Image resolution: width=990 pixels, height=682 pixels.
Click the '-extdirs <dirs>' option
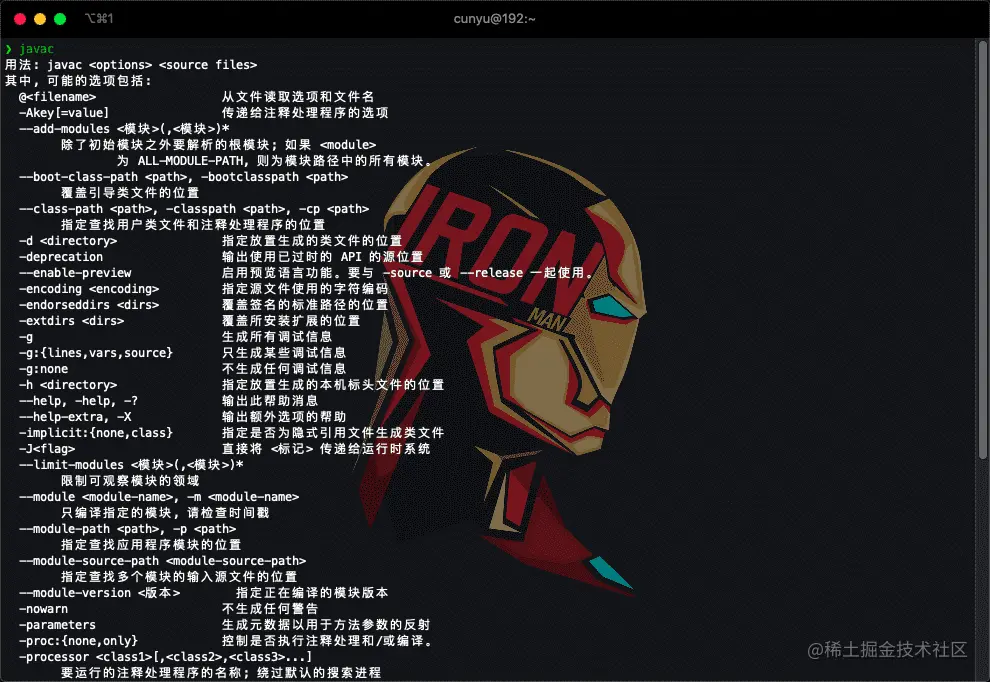(71, 321)
